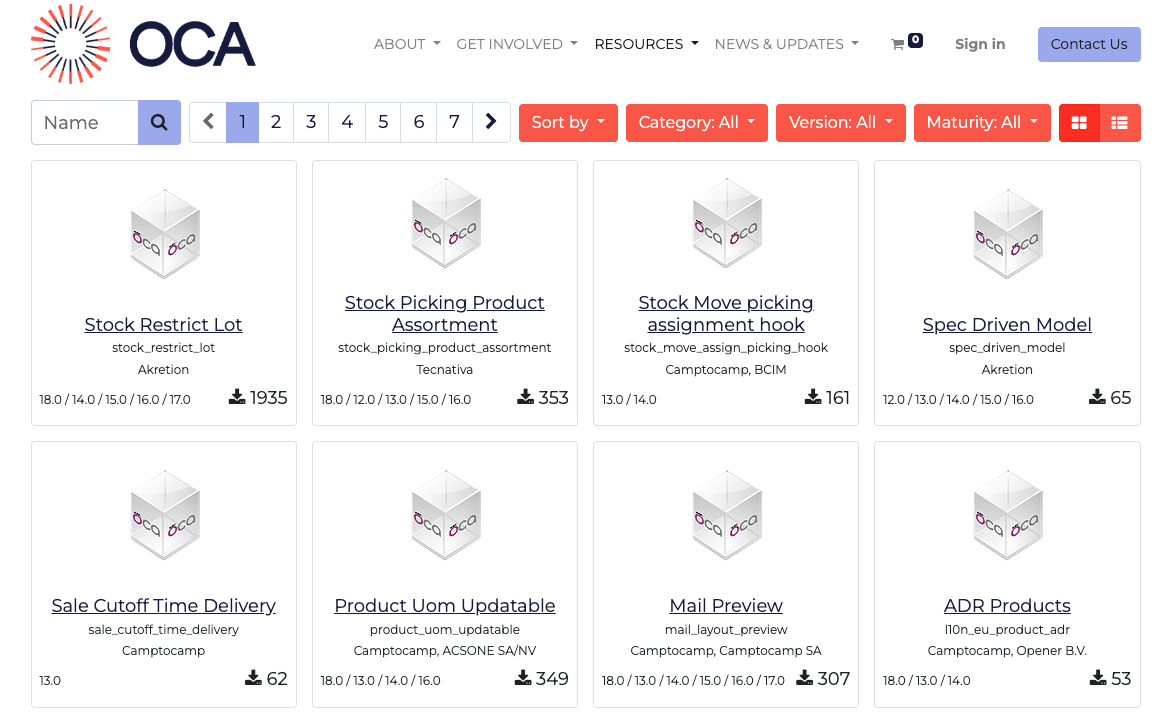The width and height of the screenshot is (1170, 717).
Task: Click product_uom_updatable technical name text
Action: point(445,630)
